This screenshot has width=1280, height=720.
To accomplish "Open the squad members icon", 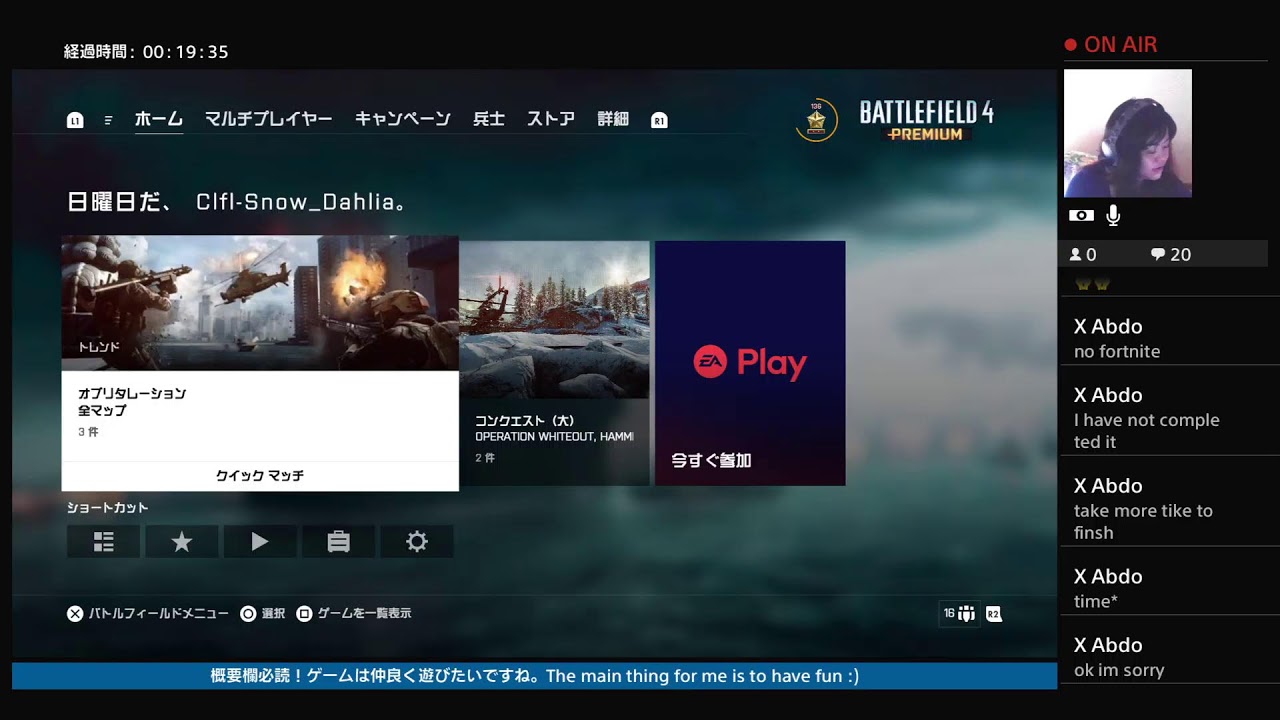I will pyautogui.click(x=966, y=613).
